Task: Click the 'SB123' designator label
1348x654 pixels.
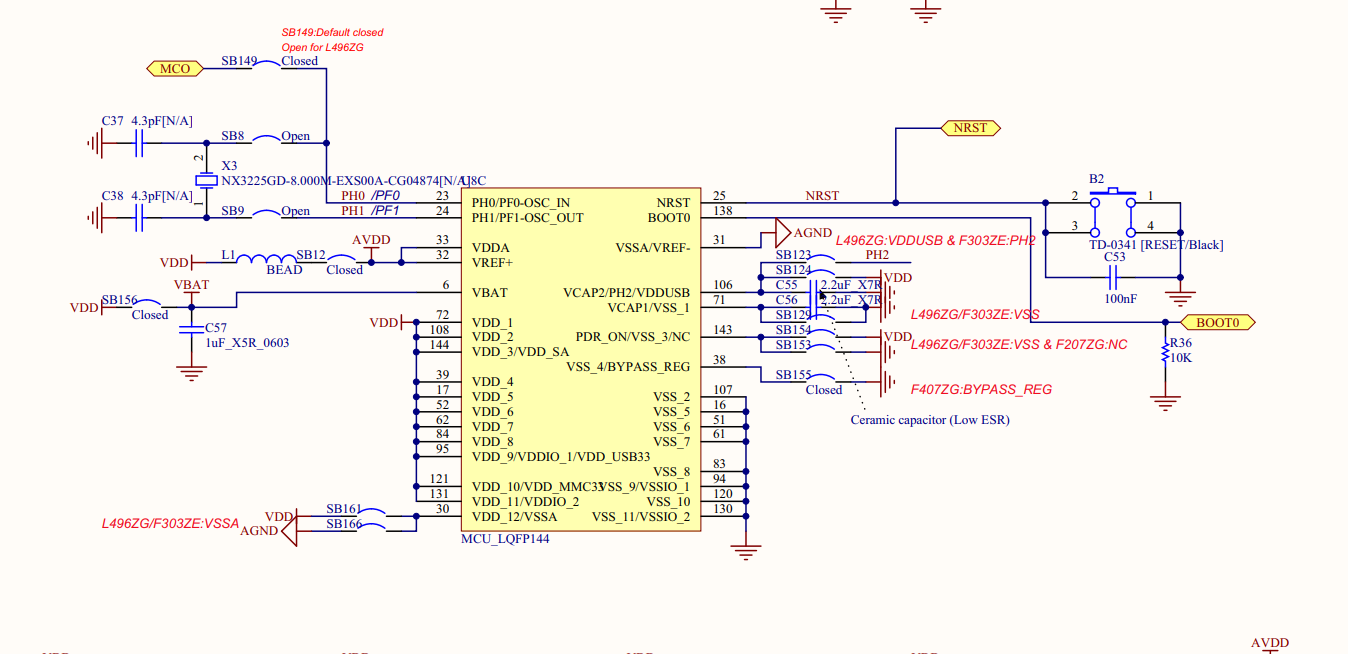Action: tap(793, 255)
